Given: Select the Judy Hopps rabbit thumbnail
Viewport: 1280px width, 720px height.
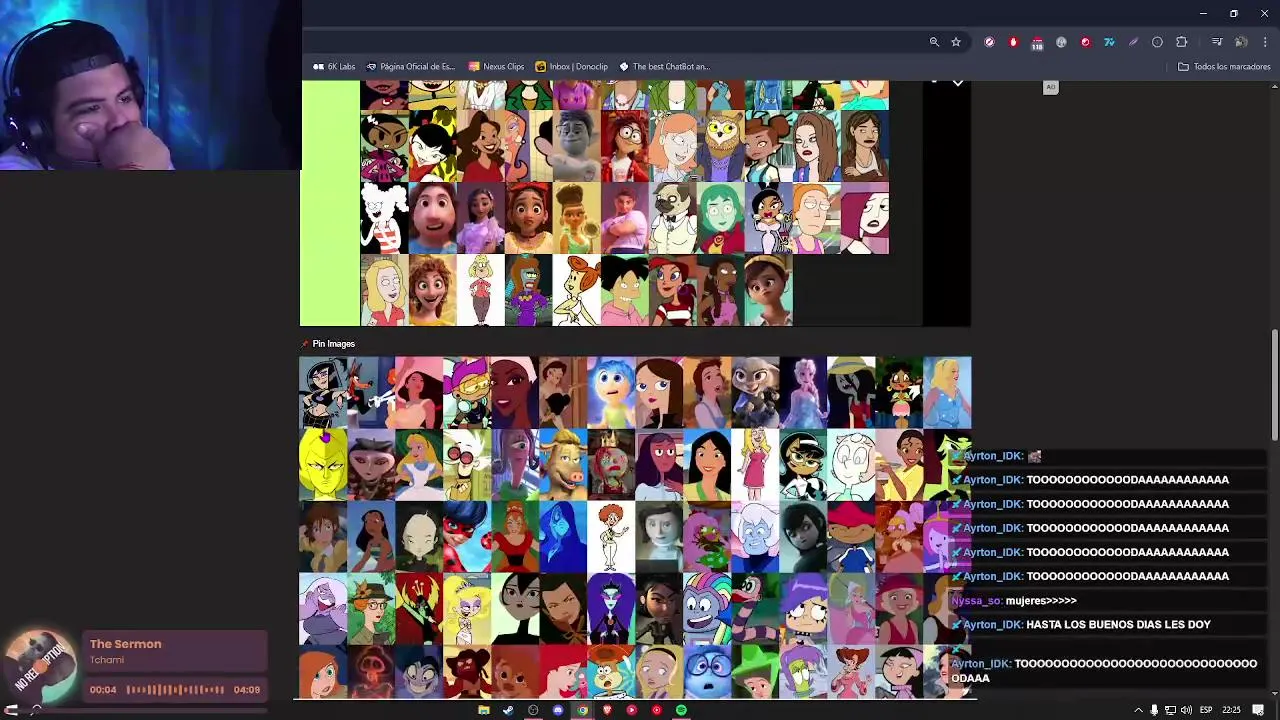Looking at the screenshot, I should click(x=755, y=393).
